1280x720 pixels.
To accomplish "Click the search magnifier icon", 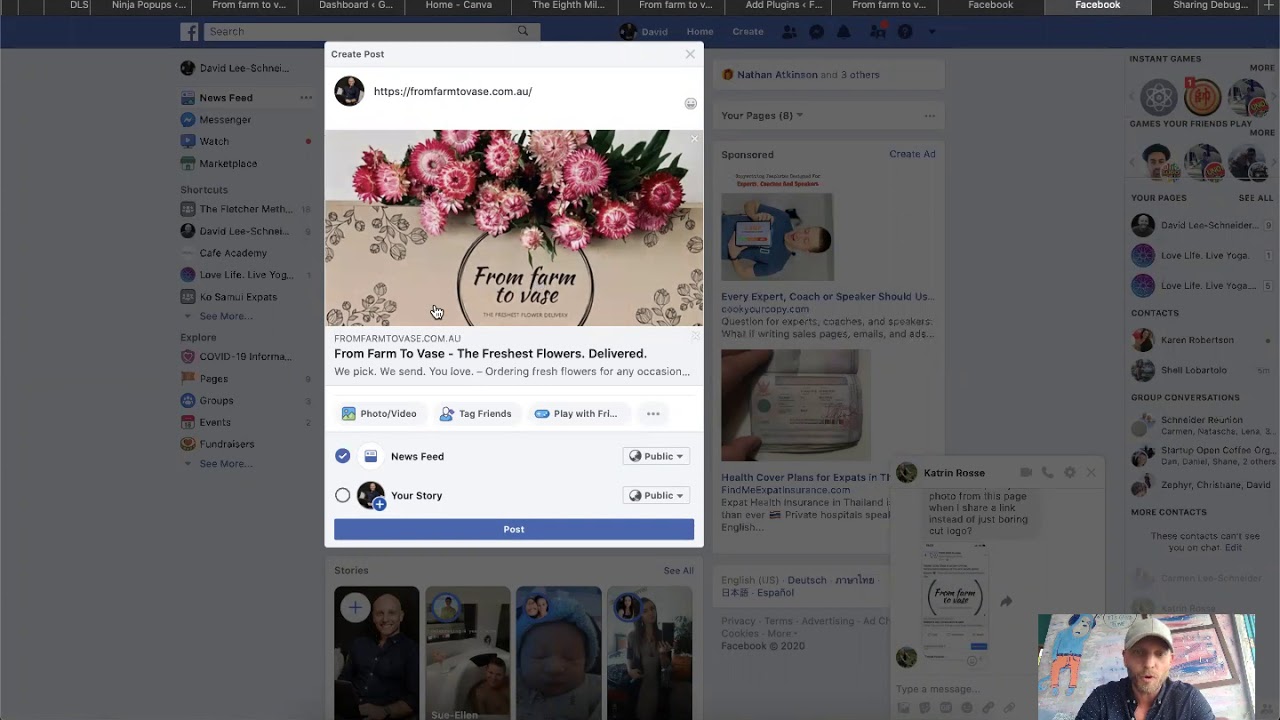I will [522, 31].
